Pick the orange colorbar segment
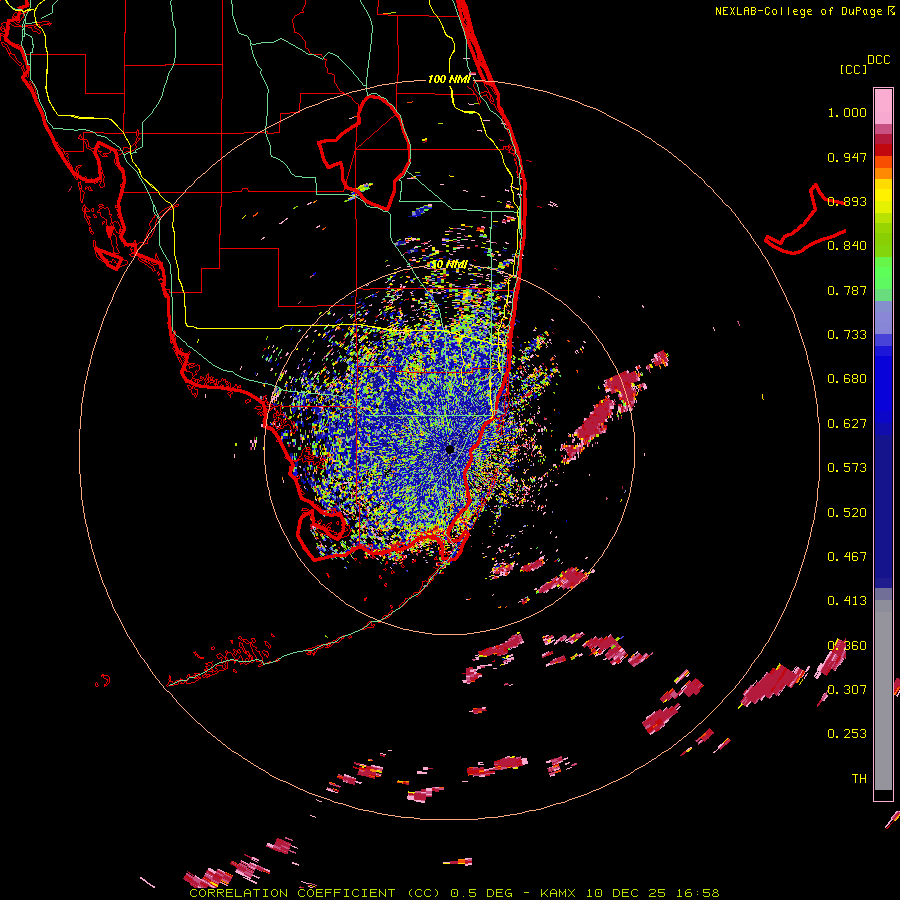The width and height of the screenshot is (900, 900). (x=883, y=173)
